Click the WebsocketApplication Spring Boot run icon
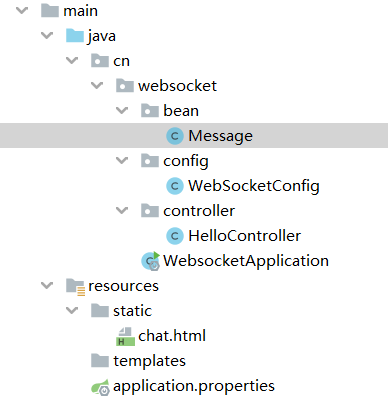388x403 pixels. click(151, 261)
